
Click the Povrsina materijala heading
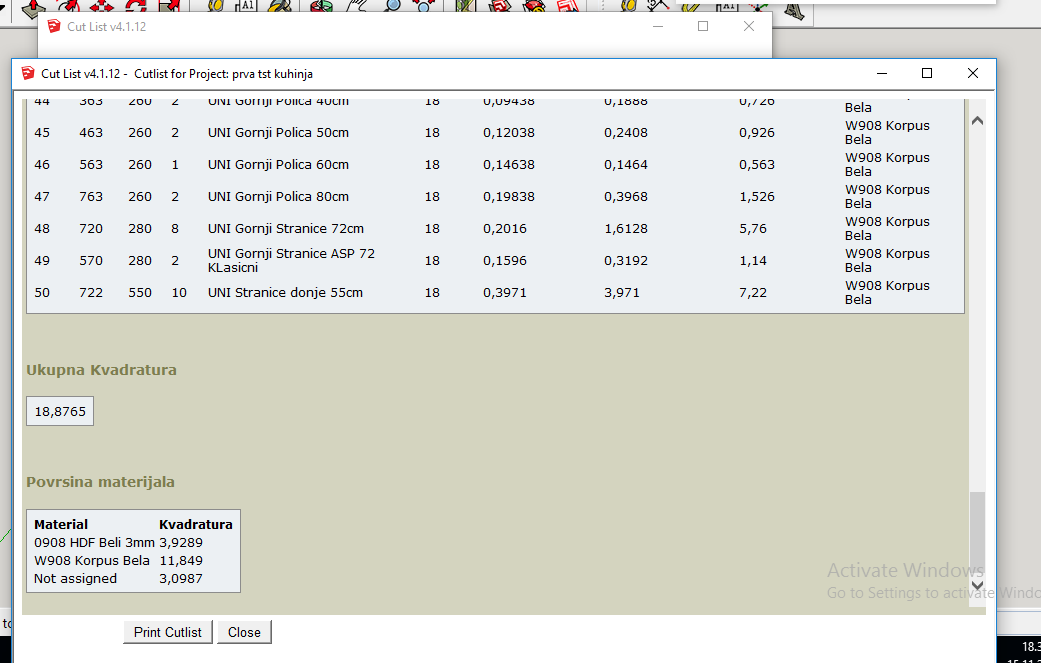click(x=100, y=482)
